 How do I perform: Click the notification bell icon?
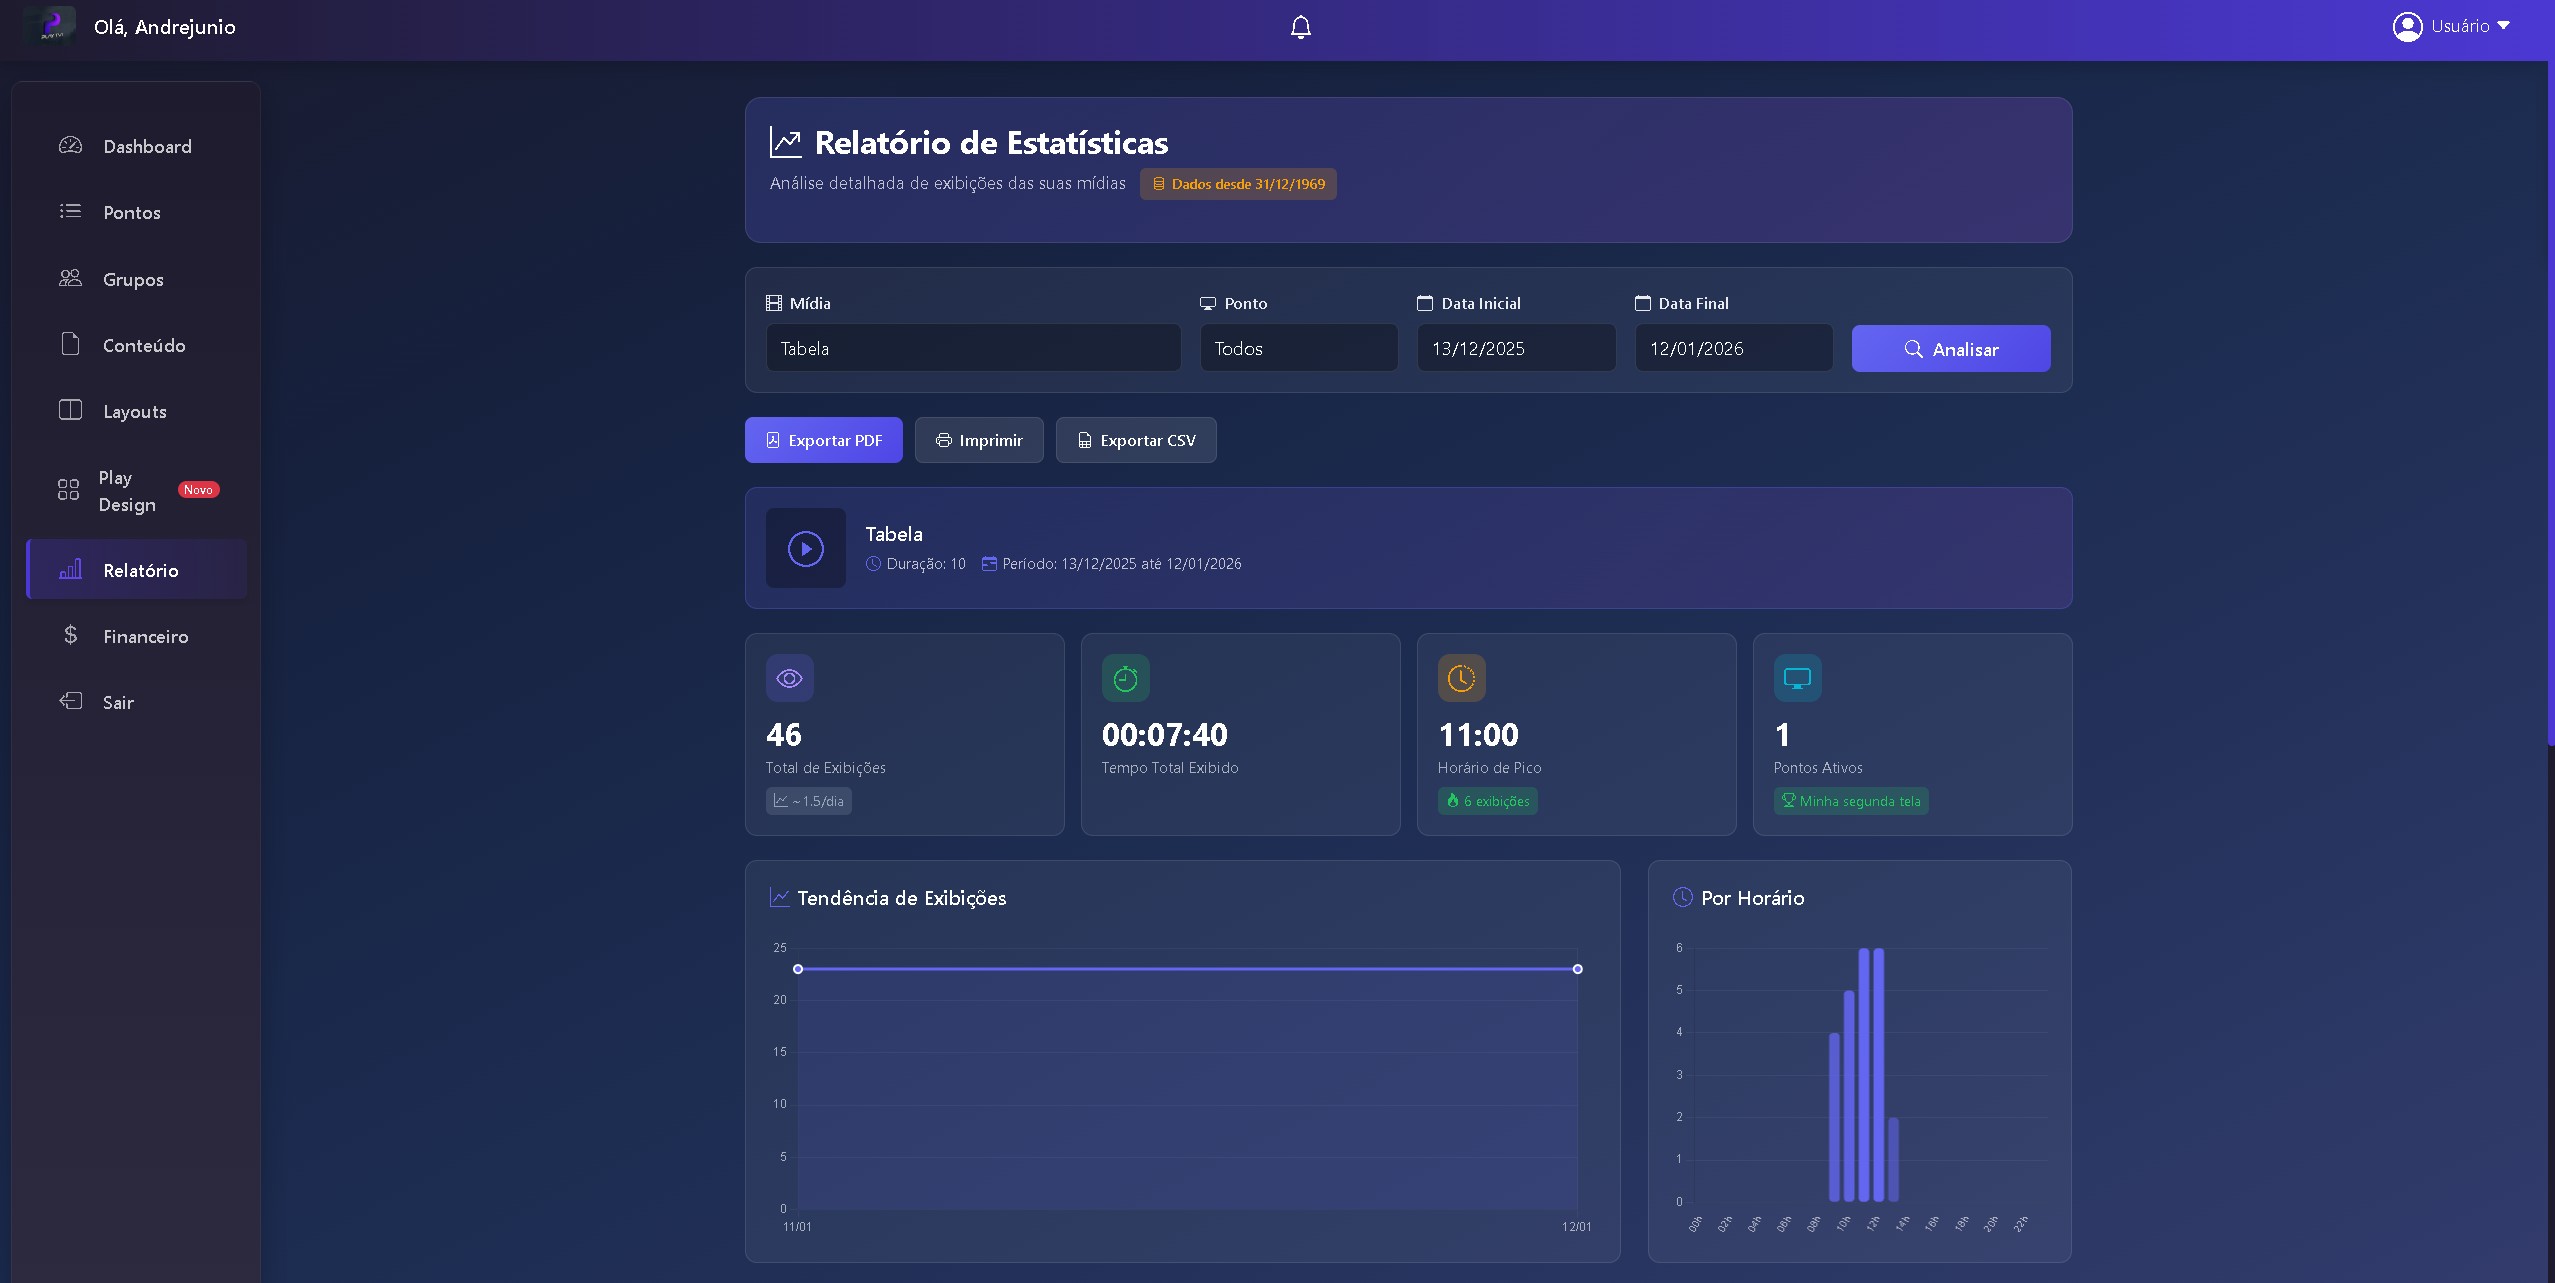[x=1300, y=27]
